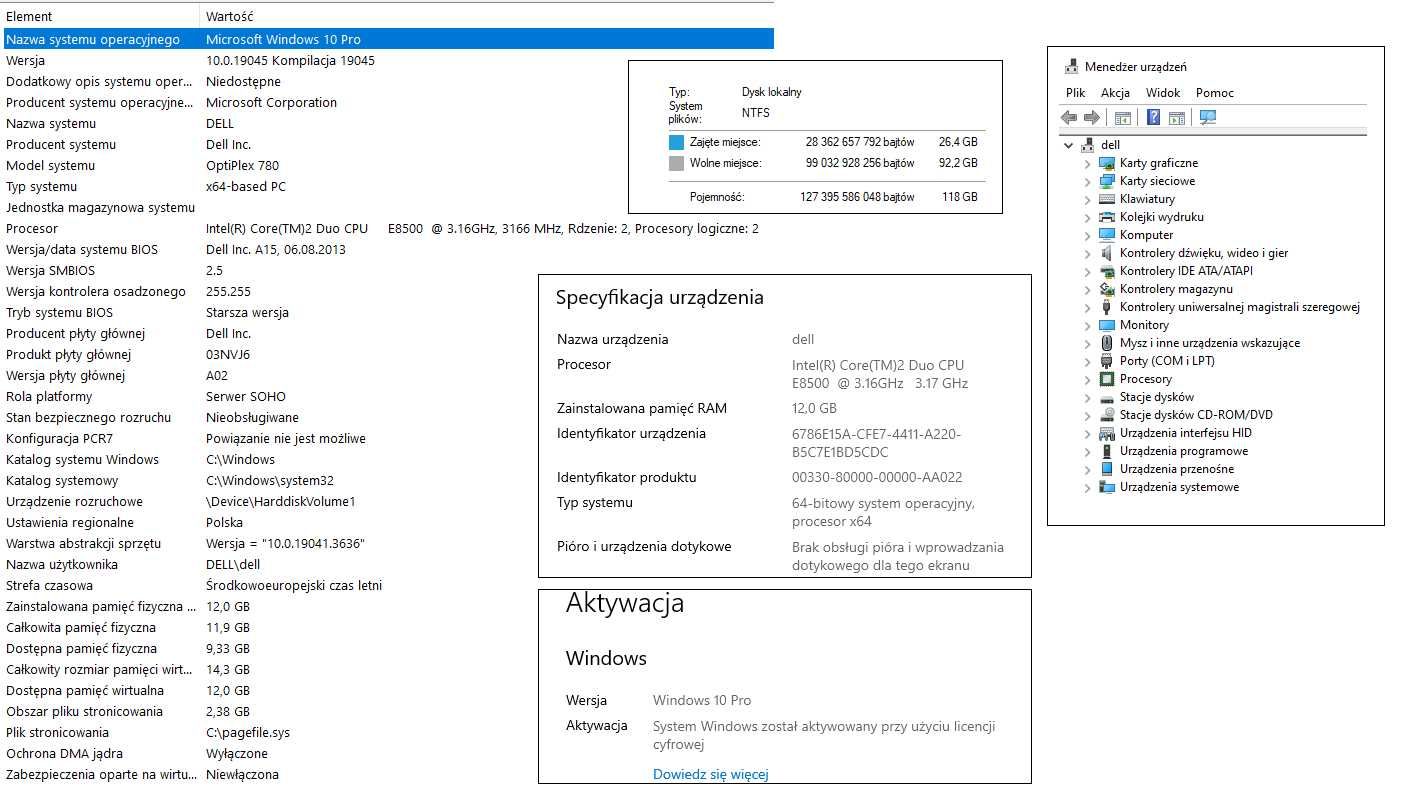Click the Karty sieciowe network icon

pyautogui.click(x=1107, y=181)
